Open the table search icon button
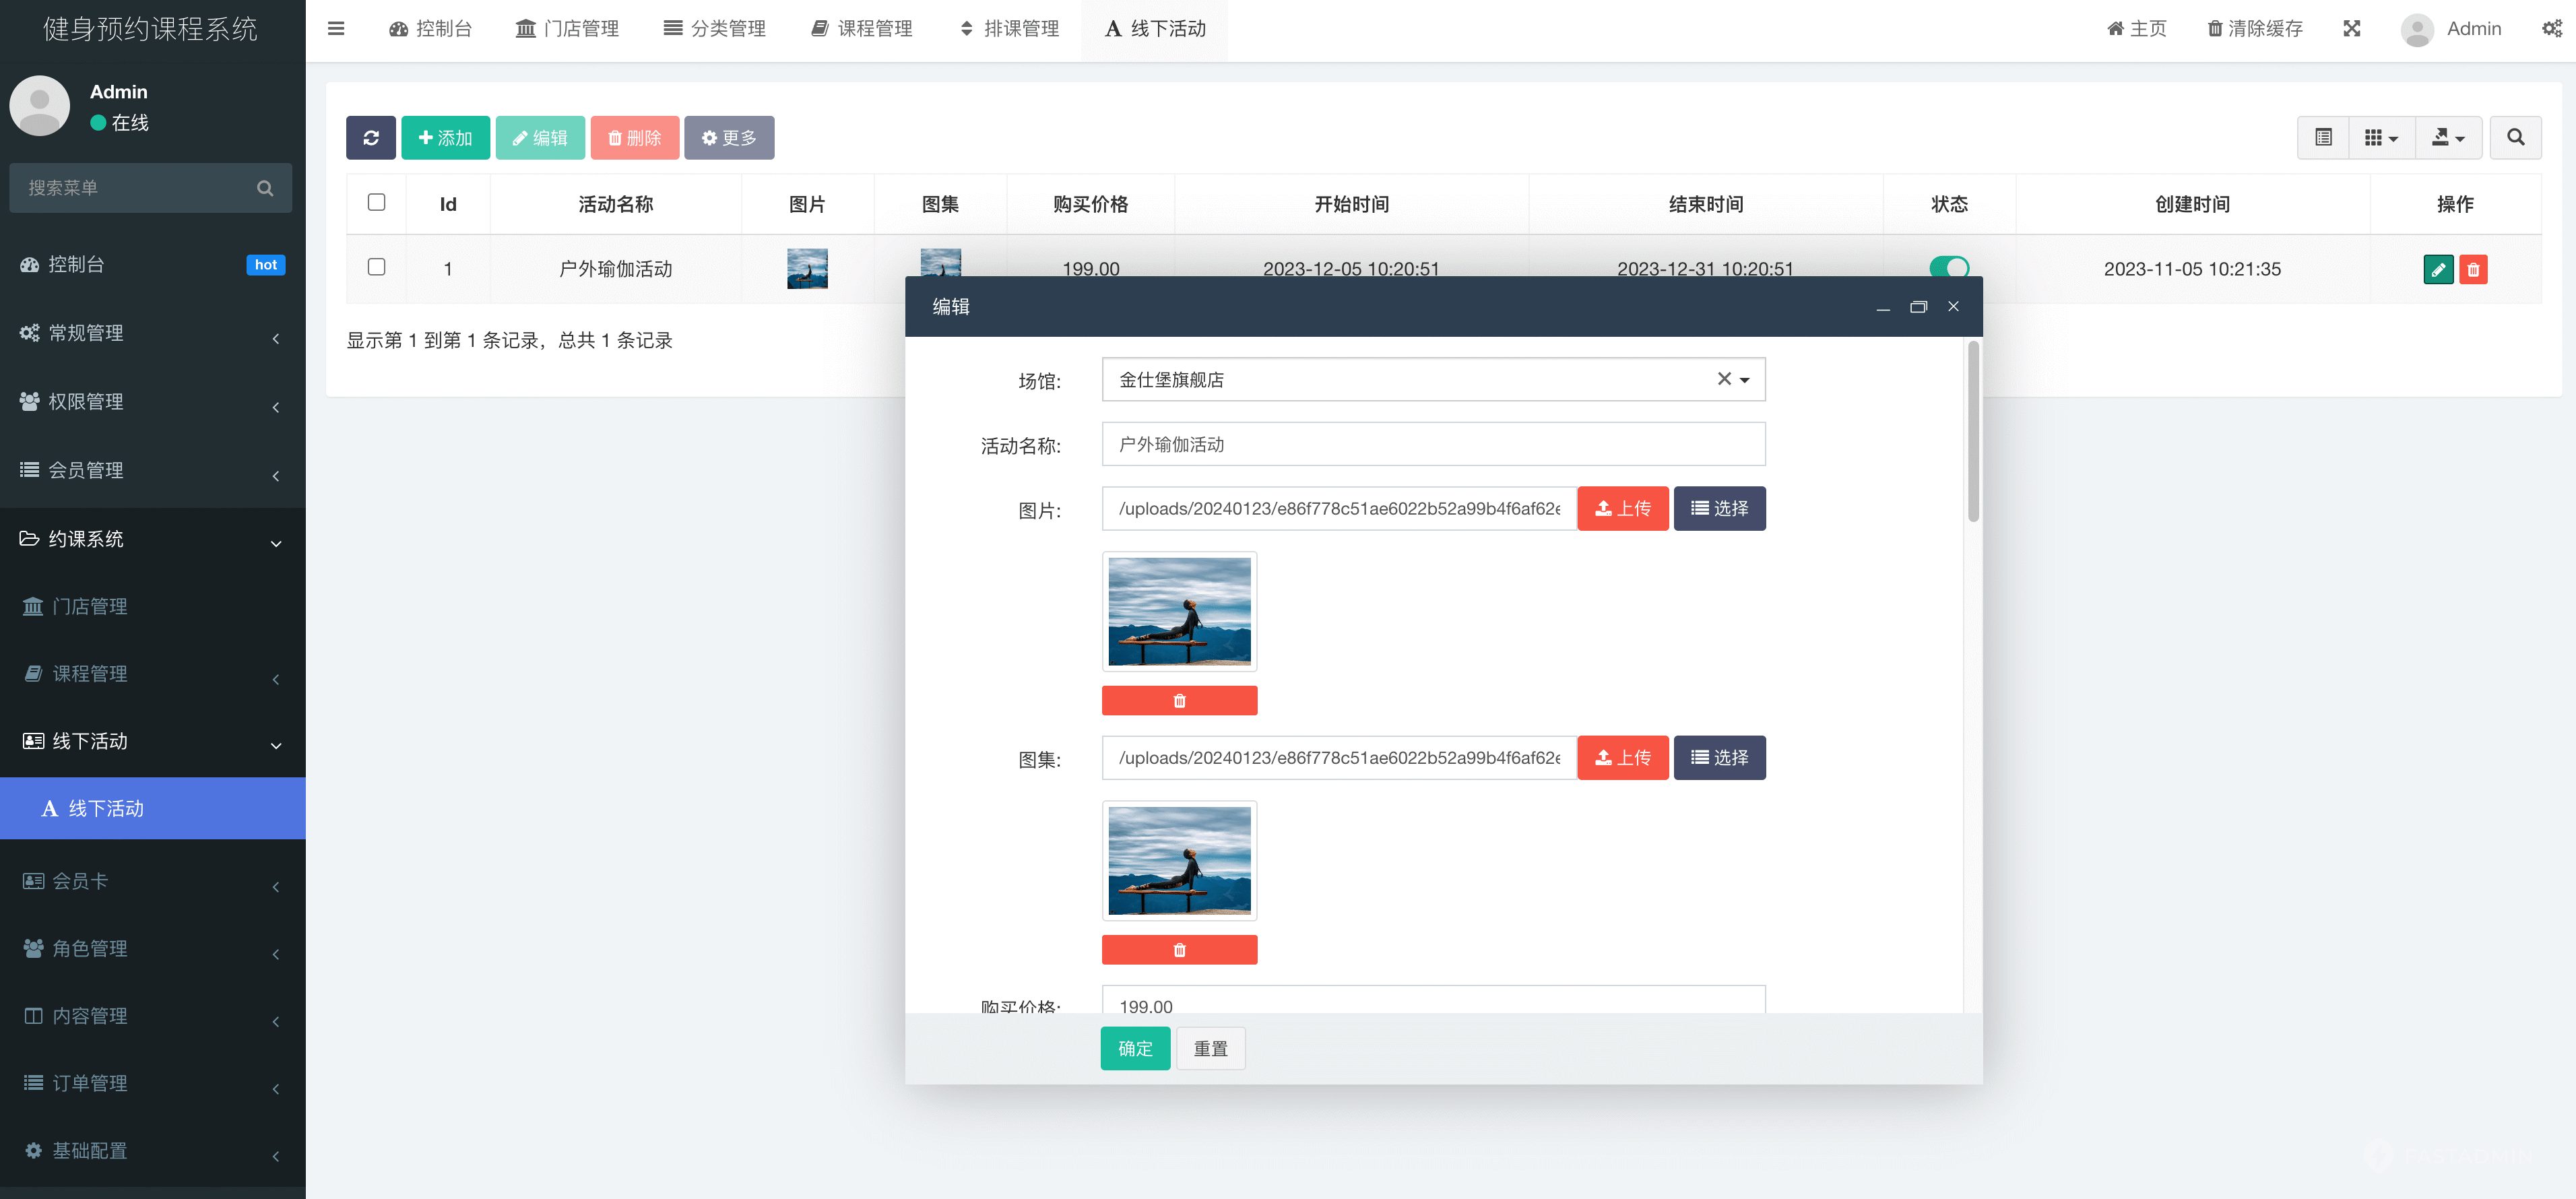The height and width of the screenshot is (1199, 2576). coord(2516,138)
